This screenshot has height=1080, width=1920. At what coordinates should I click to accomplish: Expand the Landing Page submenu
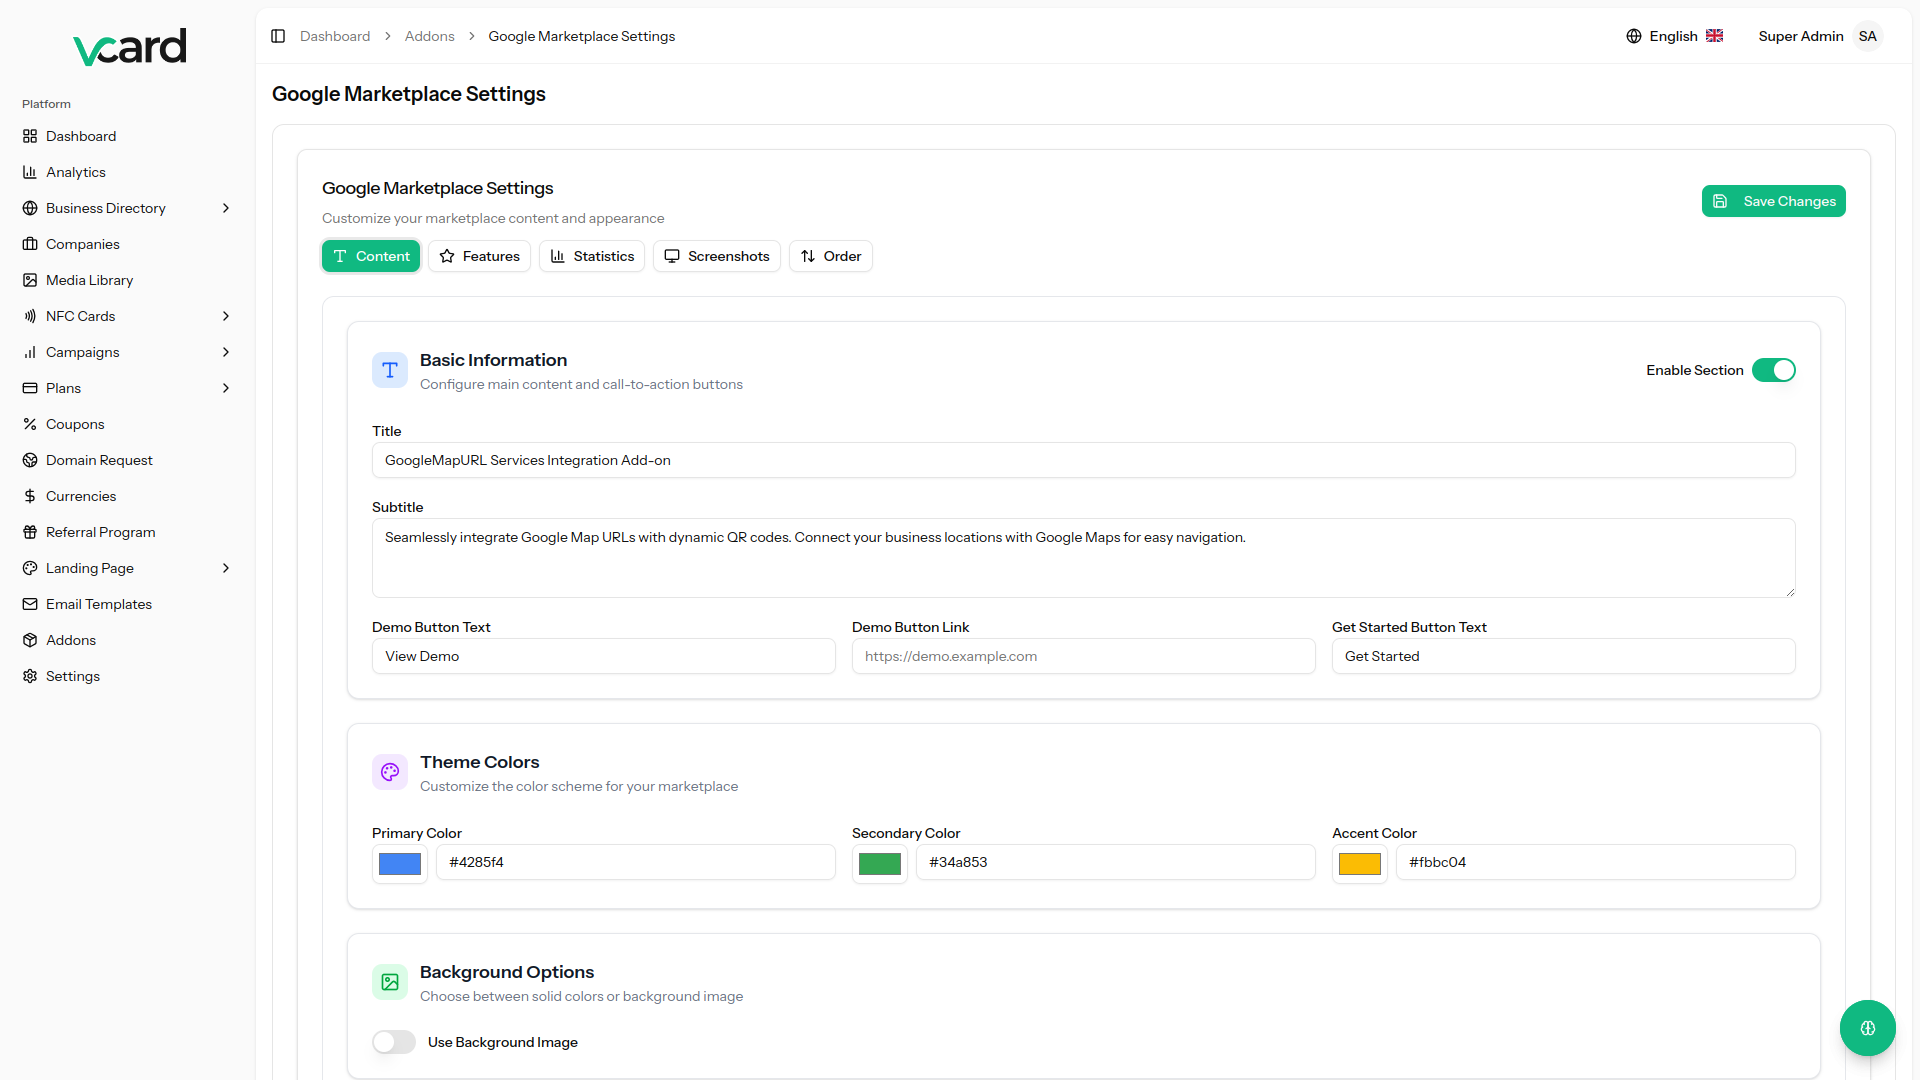tap(226, 568)
